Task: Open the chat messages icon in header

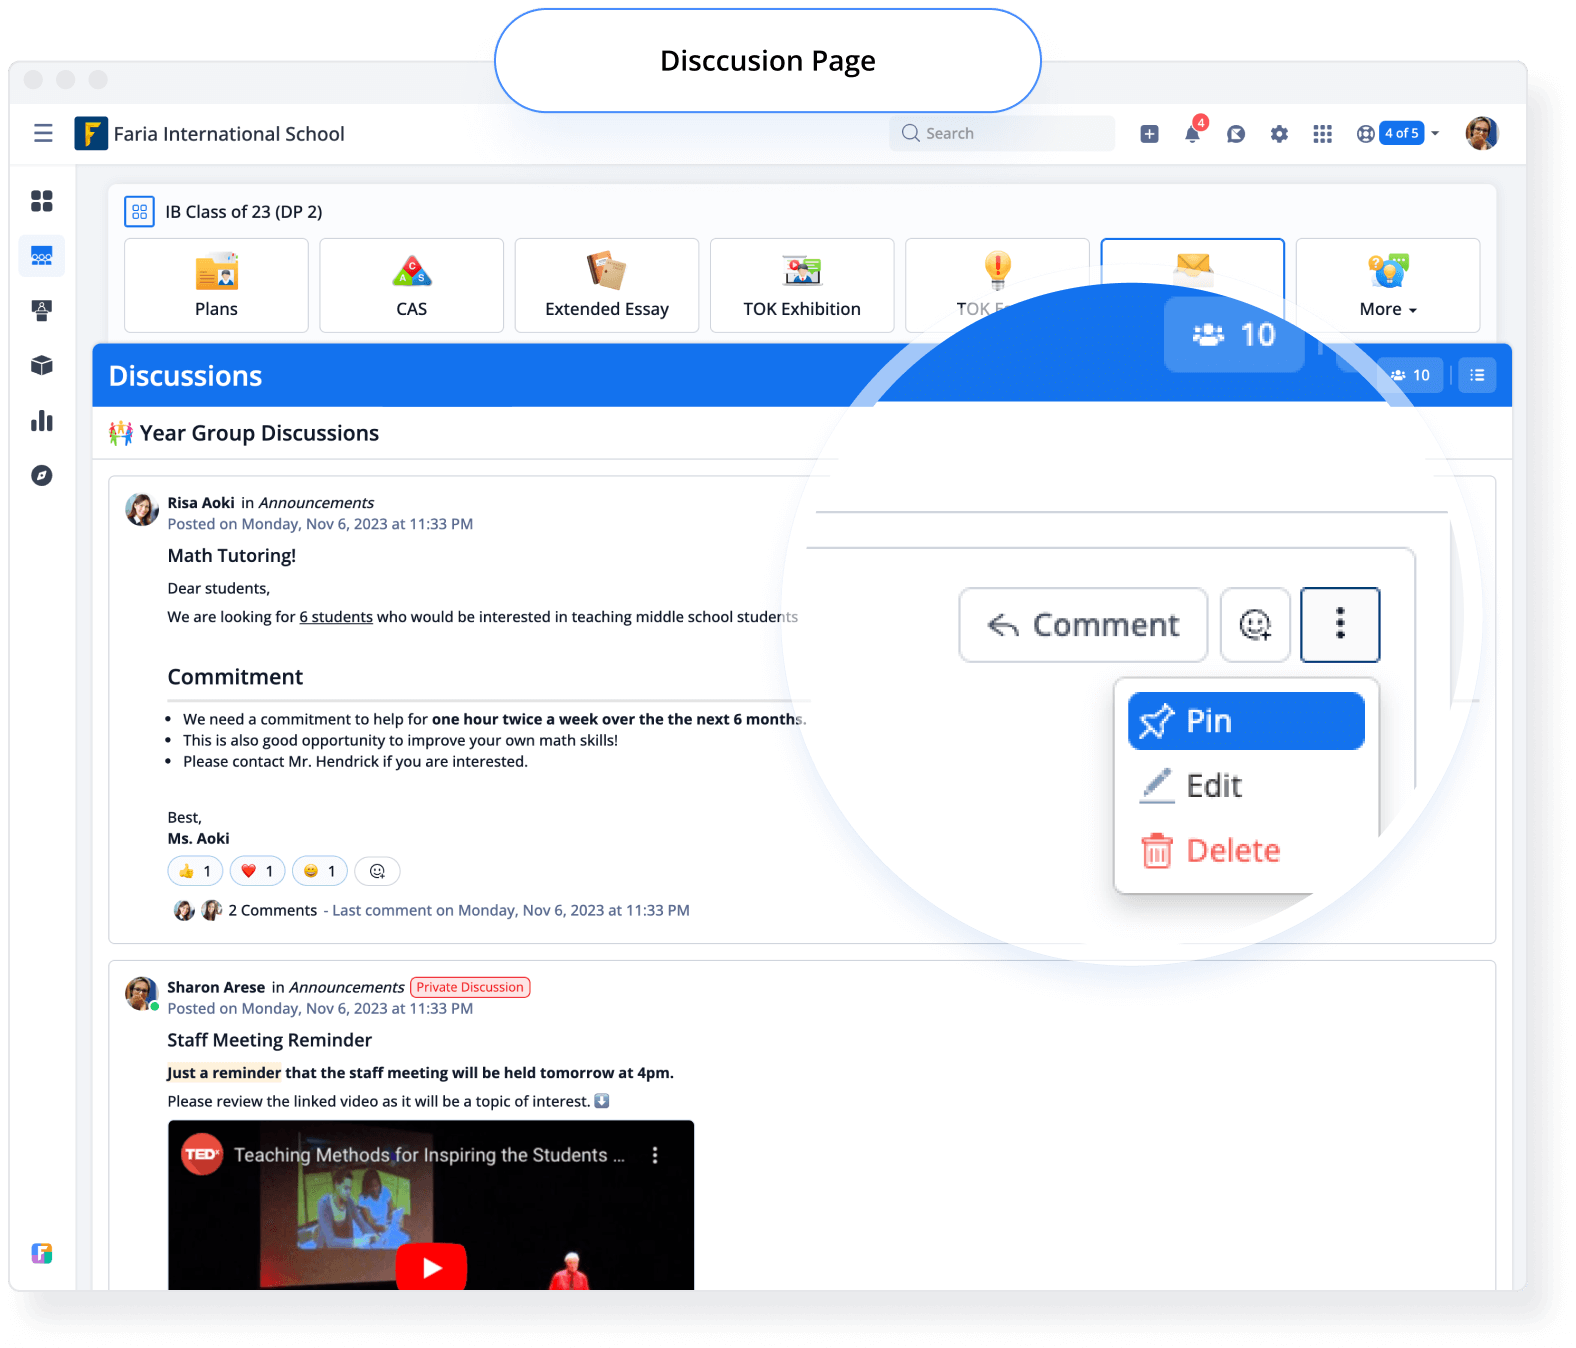Action: (1236, 134)
